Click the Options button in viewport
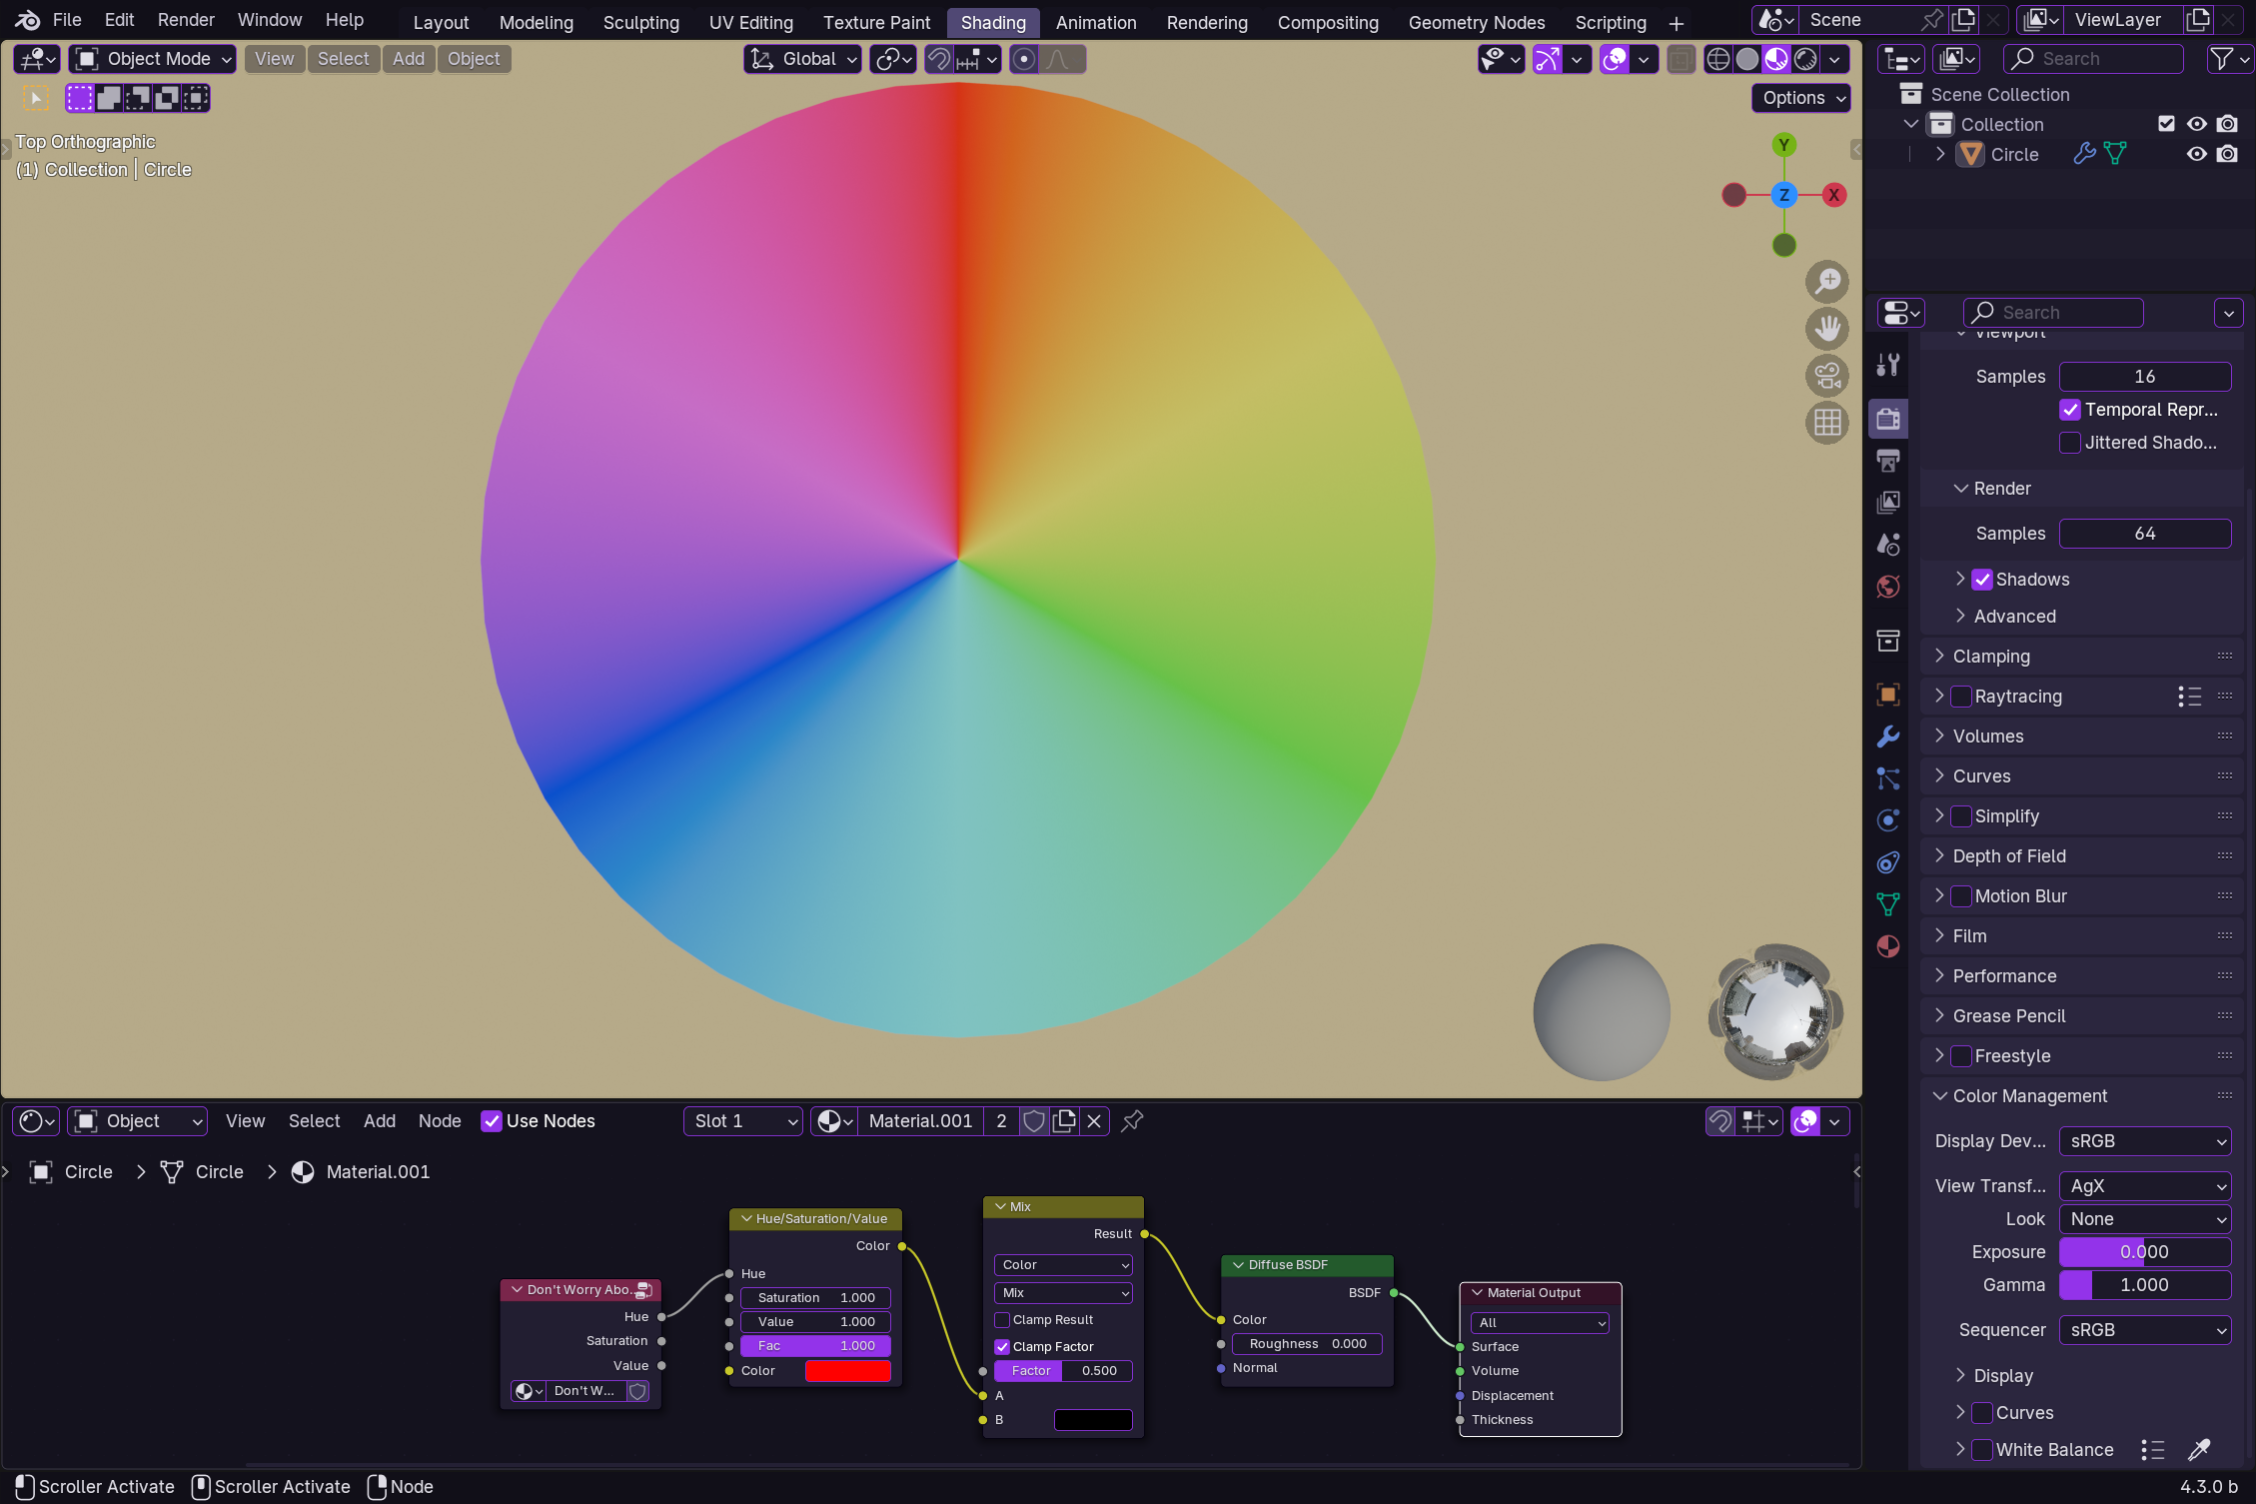Image resolution: width=2256 pixels, height=1504 pixels. pyautogui.click(x=1802, y=98)
